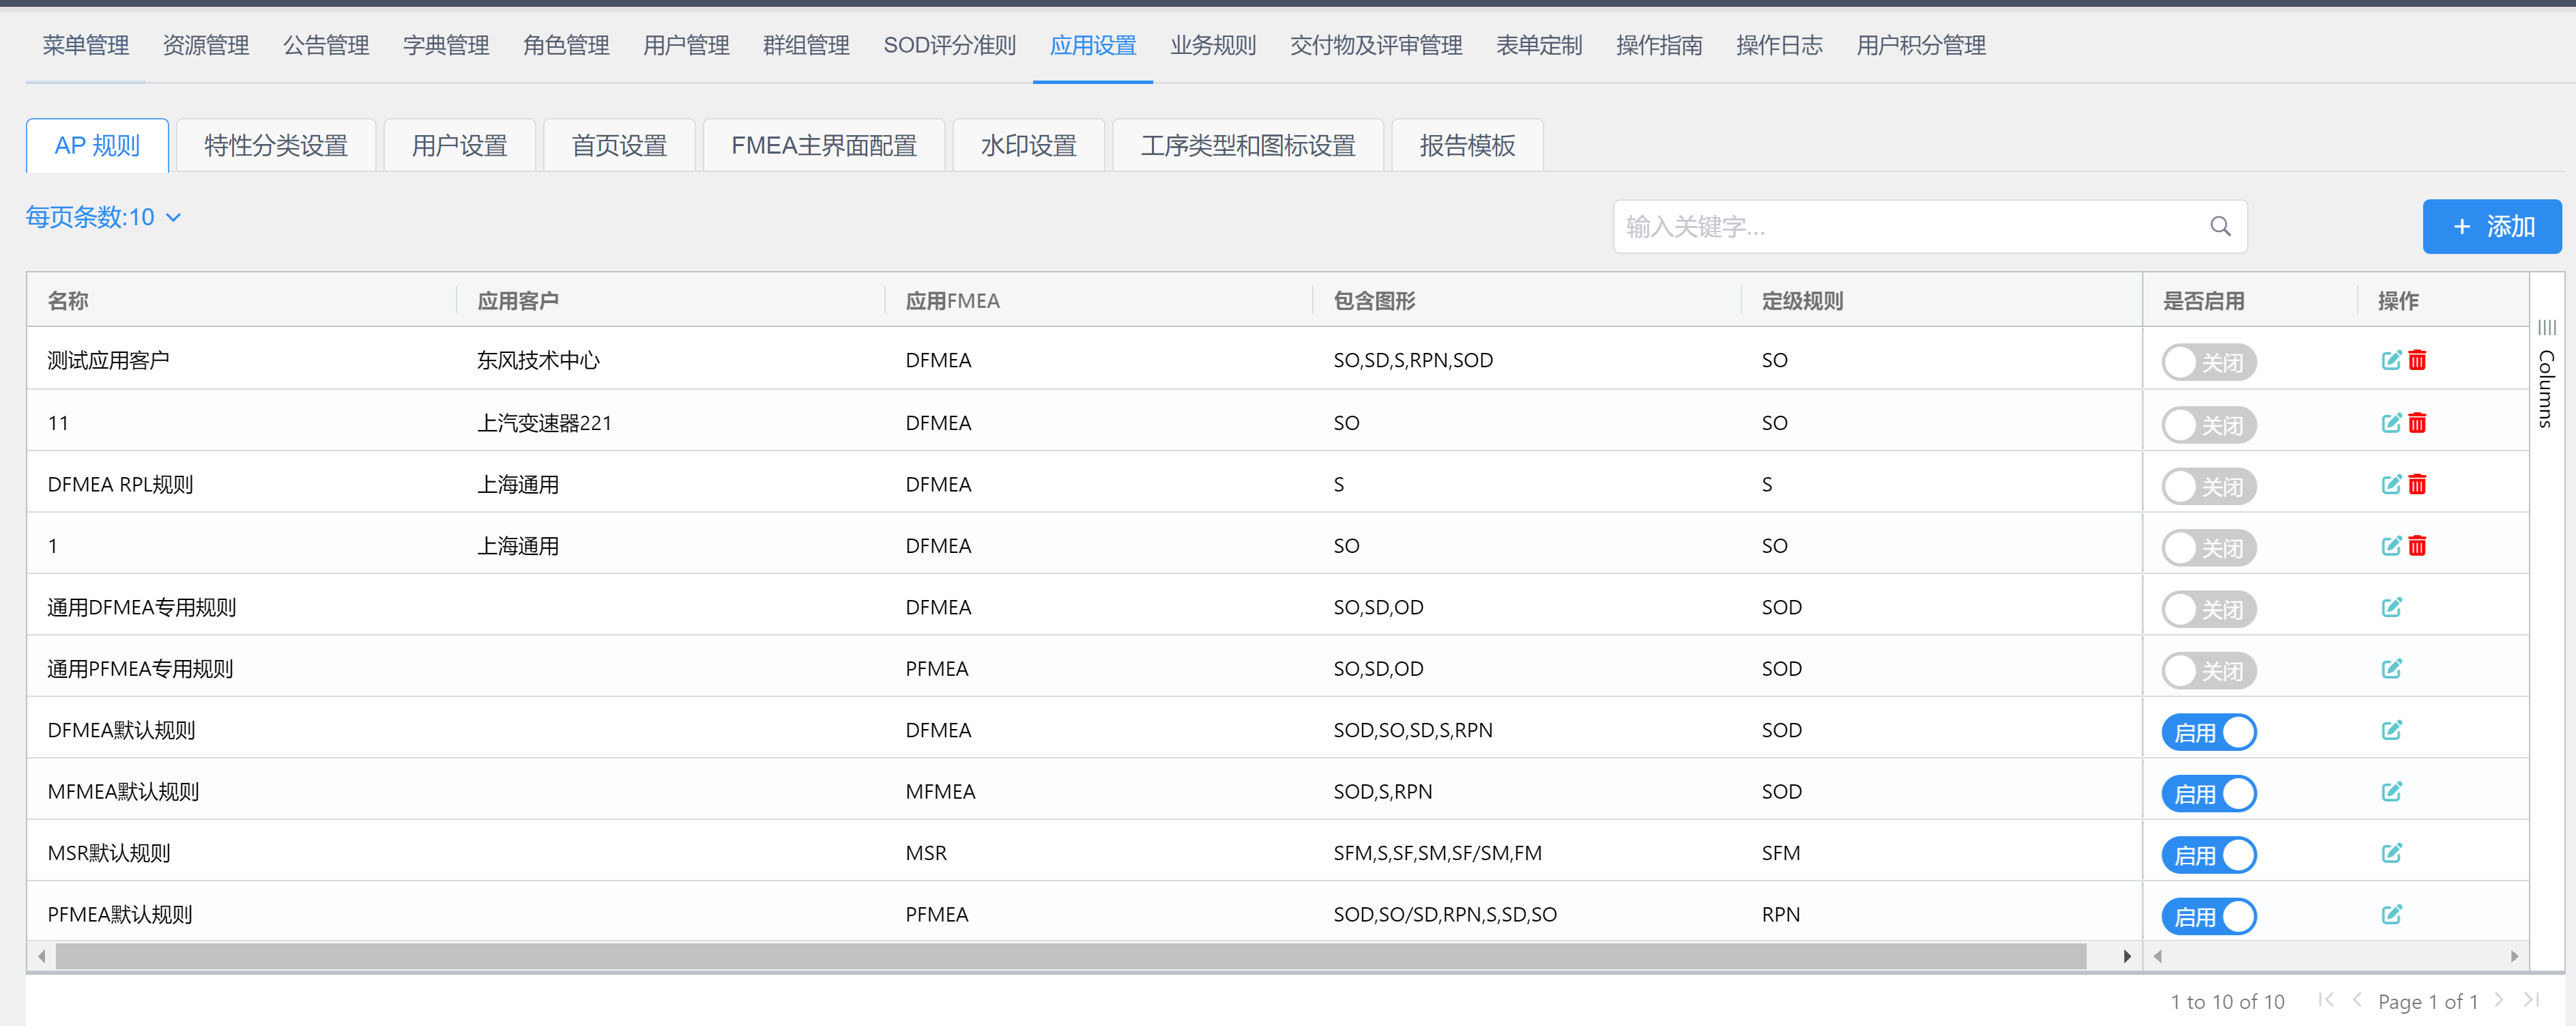Image resolution: width=2576 pixels, height=1026 pixels.
Task: Sort by the 应用客户 column header
Action: click(518, 301)
